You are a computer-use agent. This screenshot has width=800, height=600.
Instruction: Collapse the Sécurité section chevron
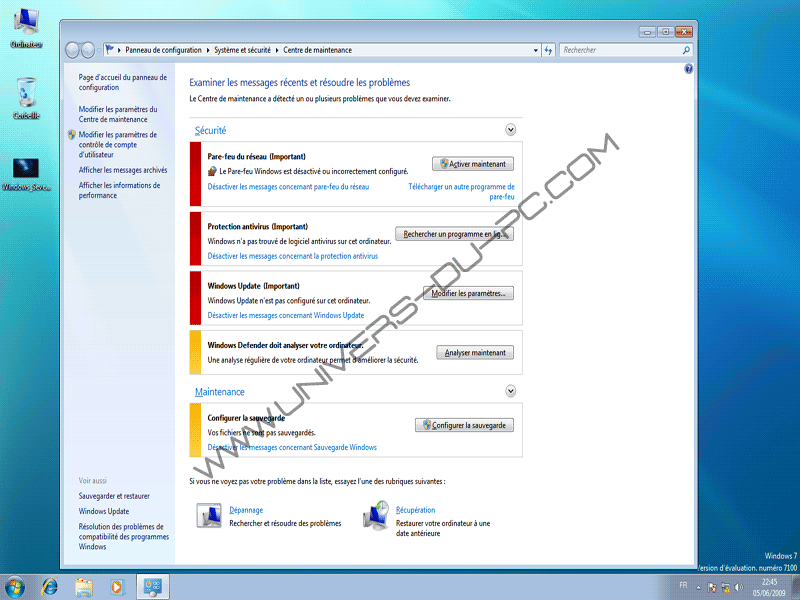pyautogui.click(x=510, y=130)
